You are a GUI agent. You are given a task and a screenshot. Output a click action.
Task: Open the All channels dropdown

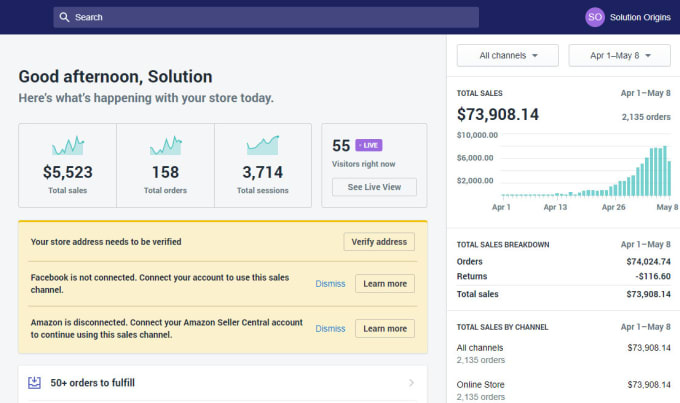(506, 56)
